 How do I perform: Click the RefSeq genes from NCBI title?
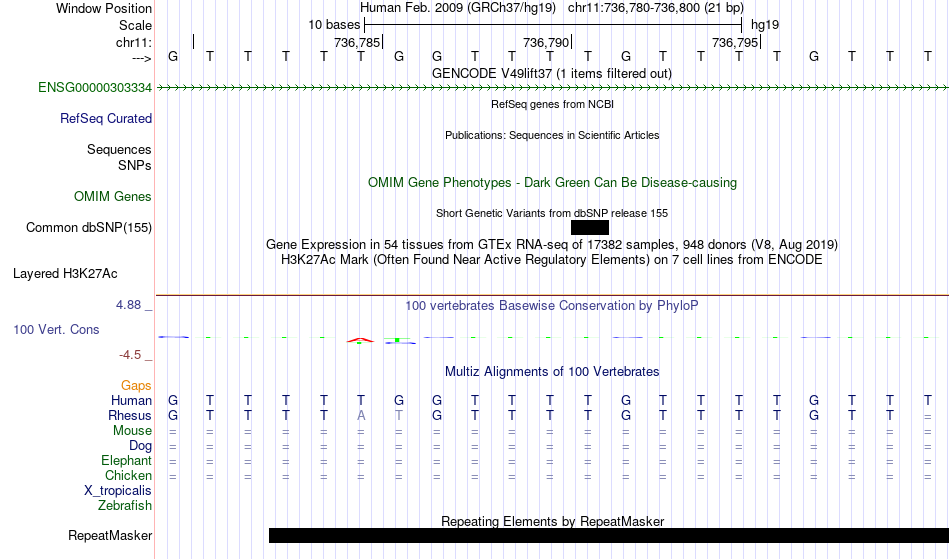click(552, 104)
